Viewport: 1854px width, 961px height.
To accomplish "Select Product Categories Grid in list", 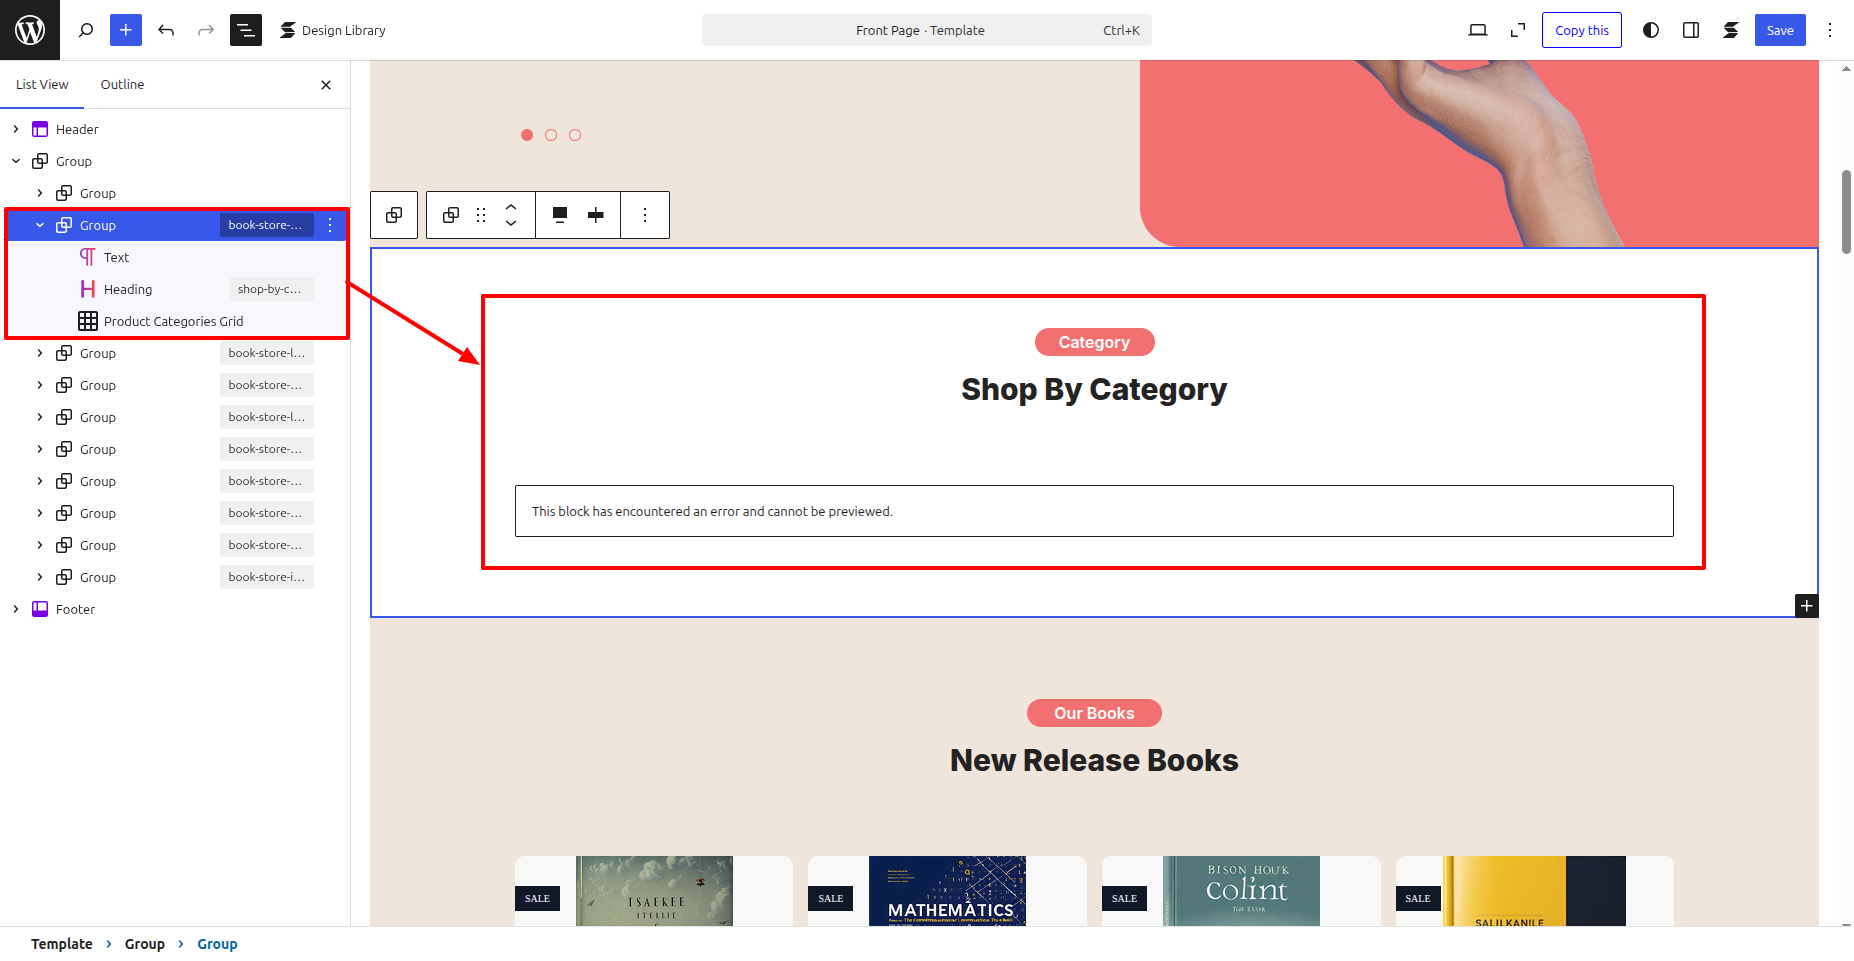I will (x=173, y=321).
